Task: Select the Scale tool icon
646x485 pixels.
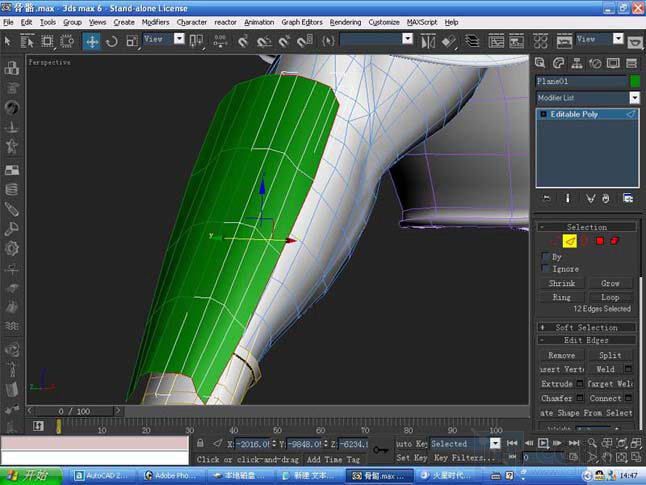Action: pos(132,42)
